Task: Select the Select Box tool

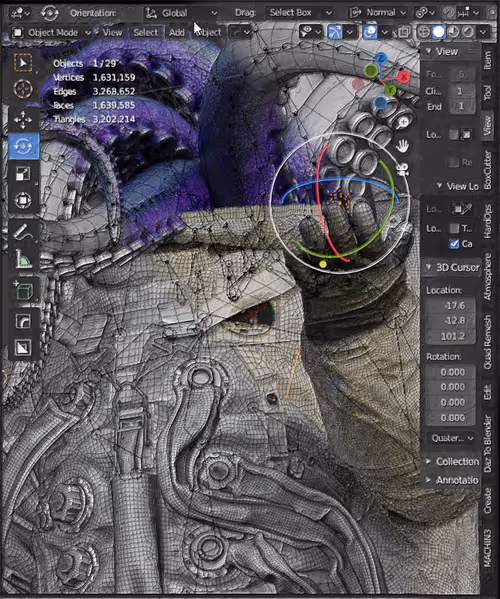Action: pyautogui.click(x=23, y=63)
